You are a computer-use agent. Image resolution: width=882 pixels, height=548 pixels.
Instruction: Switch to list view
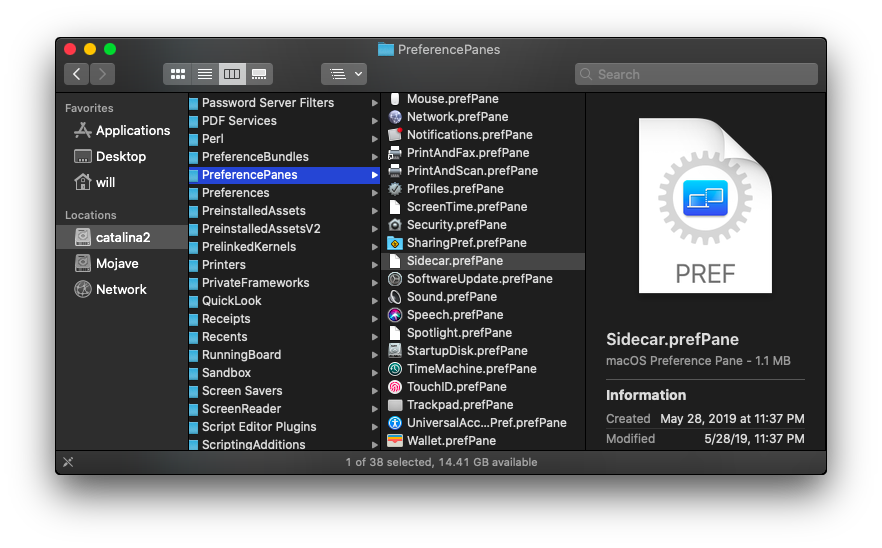click(x=205, y=74)
